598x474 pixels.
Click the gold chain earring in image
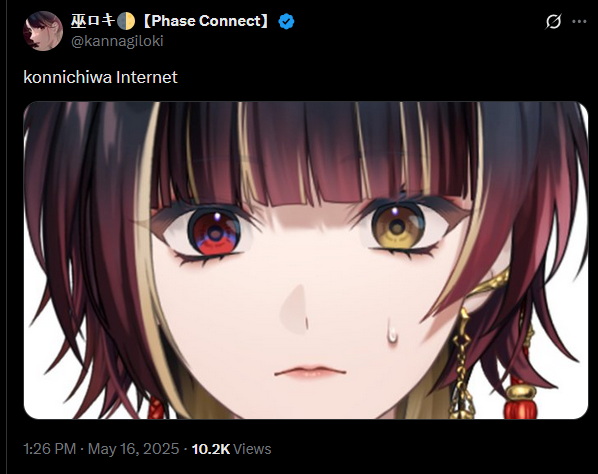click(463, 362)
